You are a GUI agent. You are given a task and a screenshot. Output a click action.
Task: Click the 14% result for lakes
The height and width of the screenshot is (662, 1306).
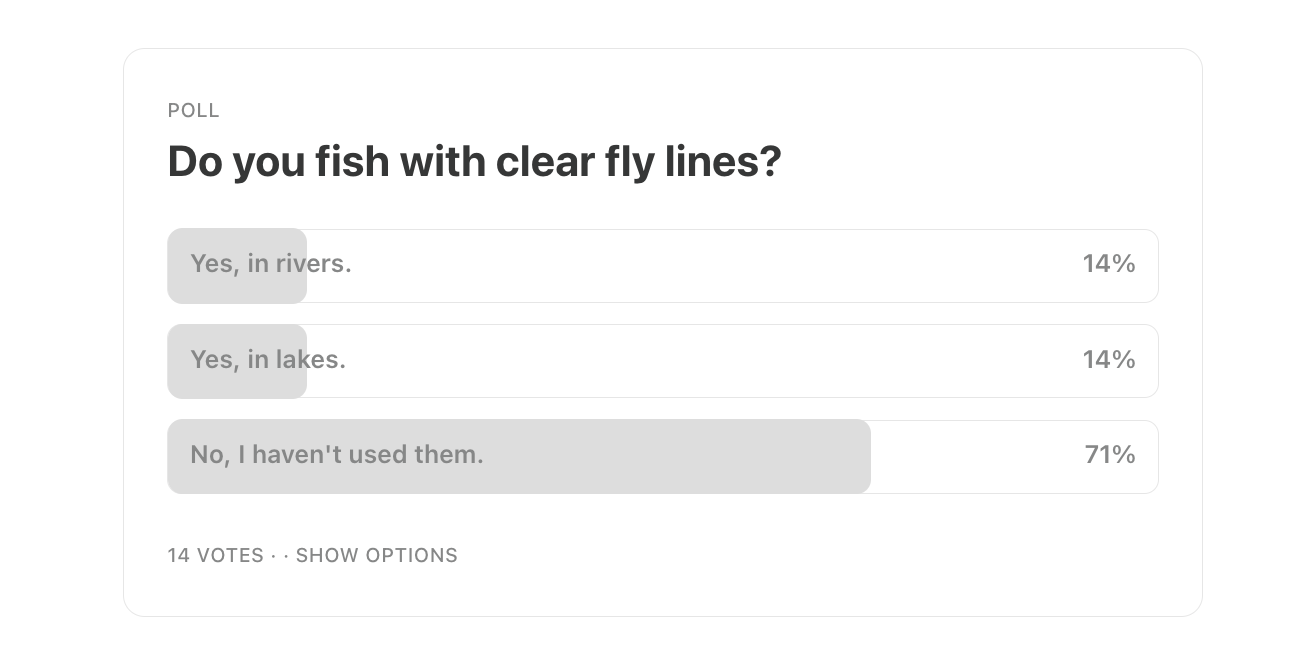(1108, 360)
